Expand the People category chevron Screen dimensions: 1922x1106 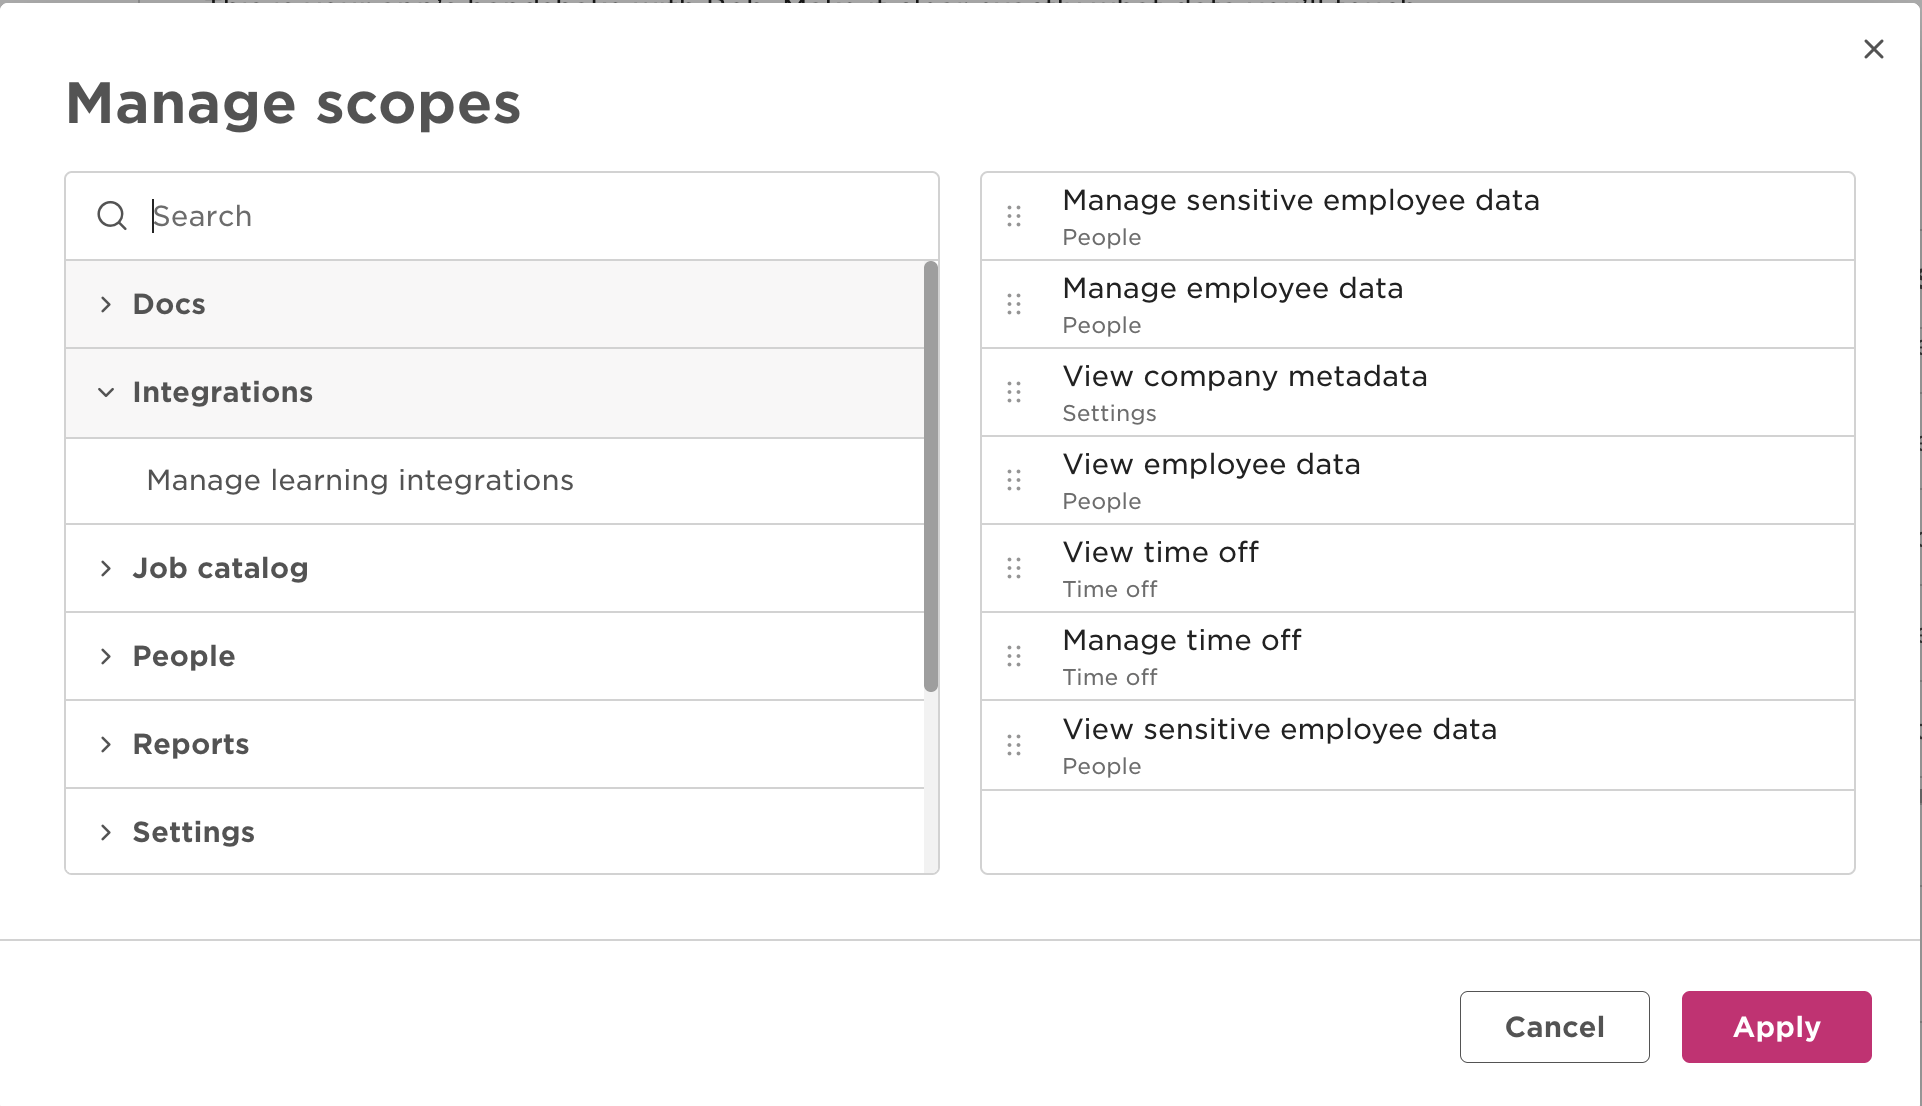pos(106,656)
